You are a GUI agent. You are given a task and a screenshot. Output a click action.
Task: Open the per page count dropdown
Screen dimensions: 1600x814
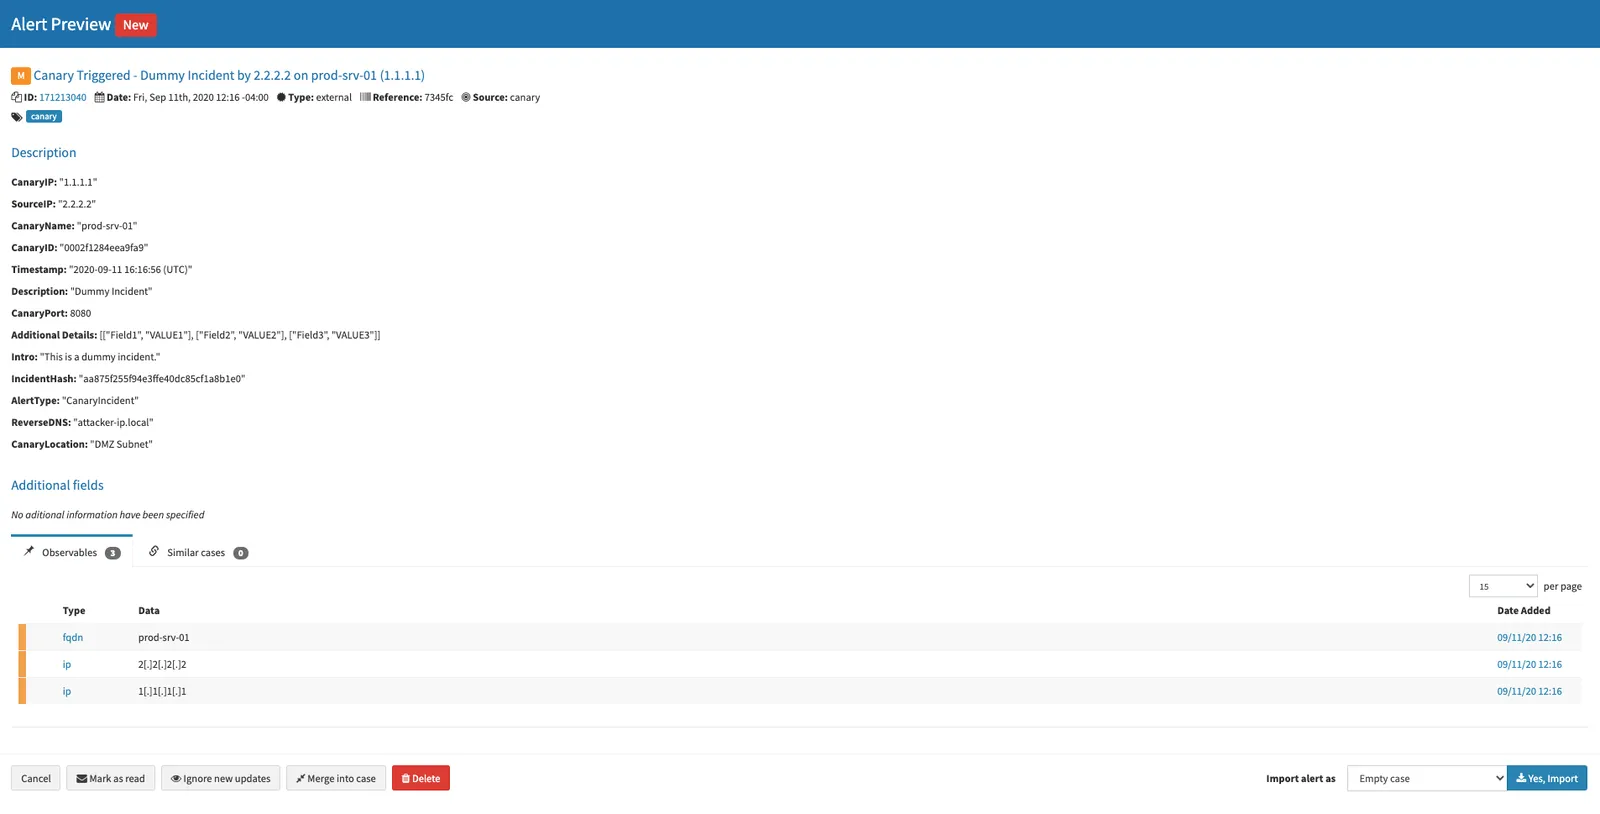(1503, 586)
